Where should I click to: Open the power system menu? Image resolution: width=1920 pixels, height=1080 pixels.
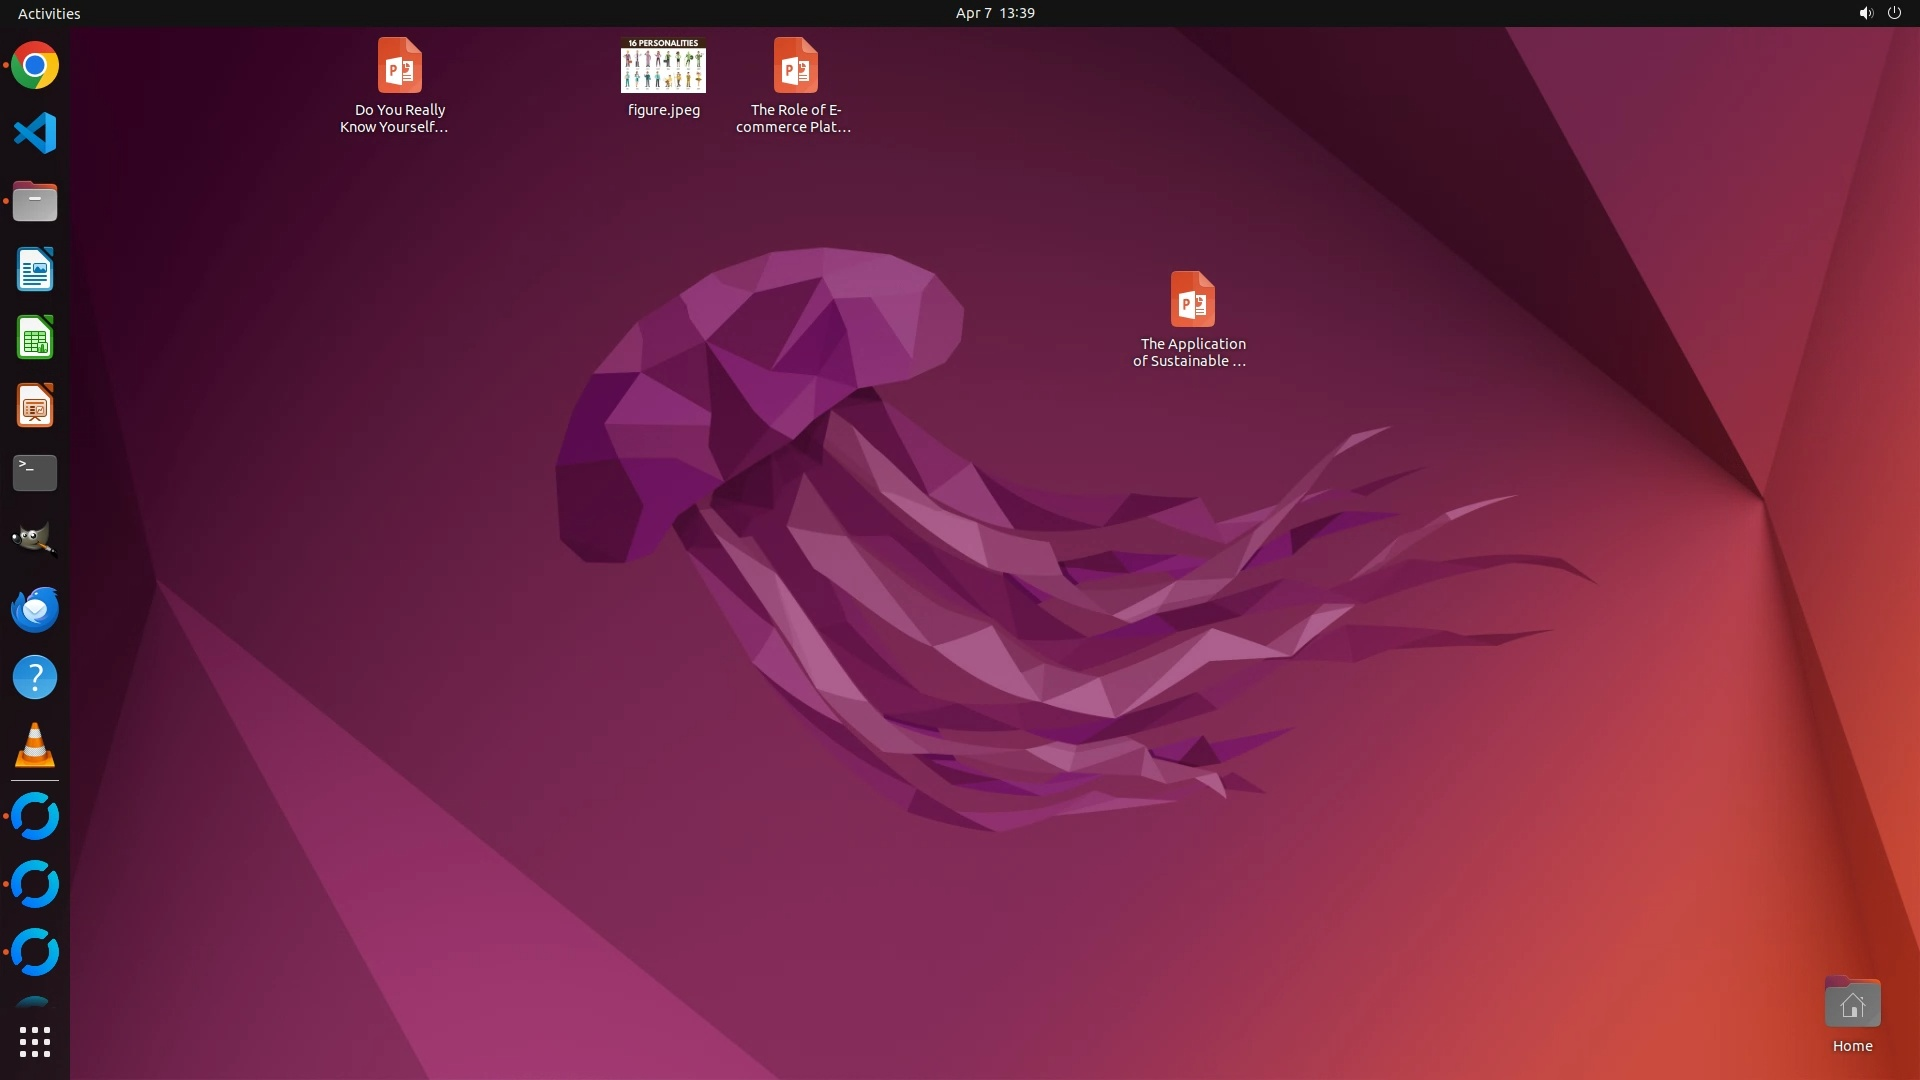click(x=1894, y=13)
